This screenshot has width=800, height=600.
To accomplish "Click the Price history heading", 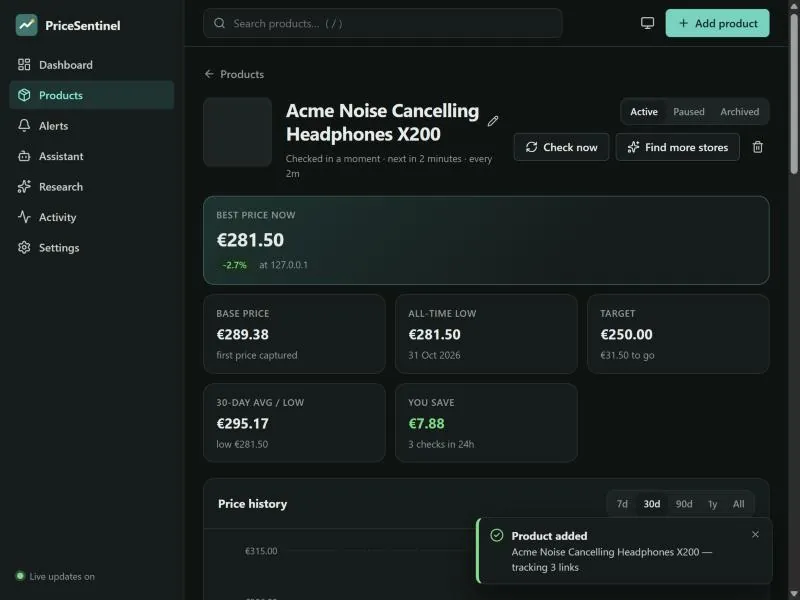I will tap(253, 504).
